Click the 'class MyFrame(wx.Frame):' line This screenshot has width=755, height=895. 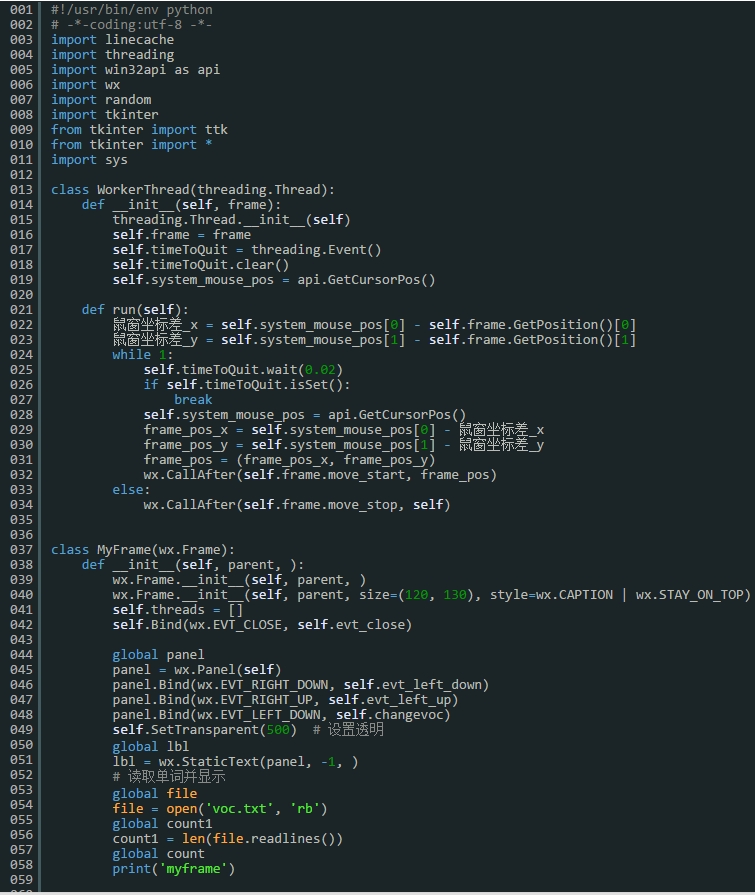click(x=143, y=550)
